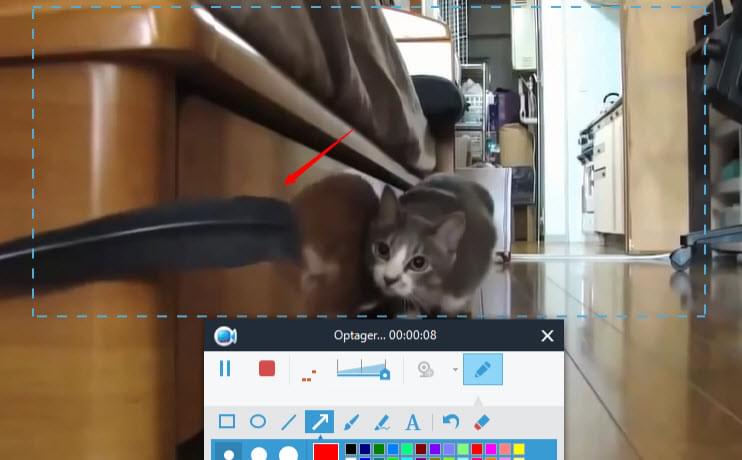742x460 pixels.
Task: Pick the yellow color swatch
Action: [x=519, y=449]
